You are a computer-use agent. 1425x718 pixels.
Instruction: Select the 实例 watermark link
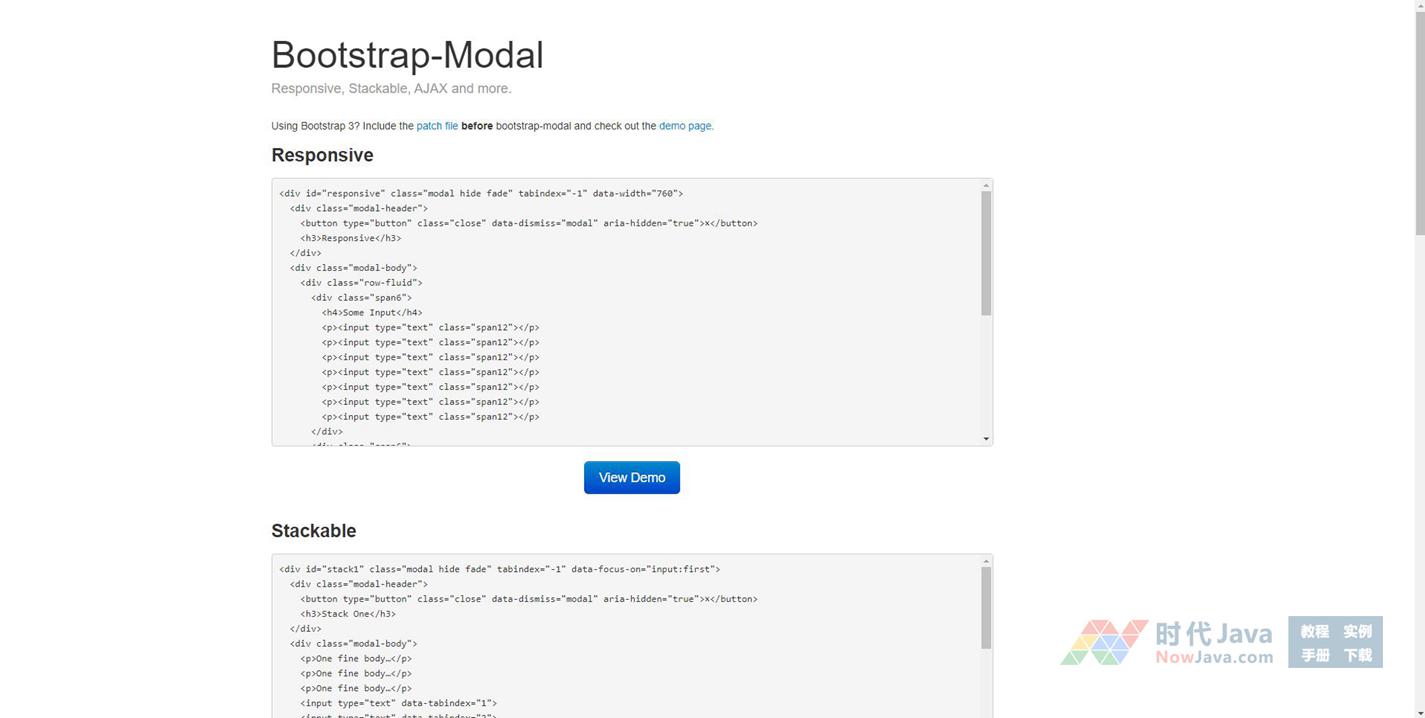click(1357, 631)
